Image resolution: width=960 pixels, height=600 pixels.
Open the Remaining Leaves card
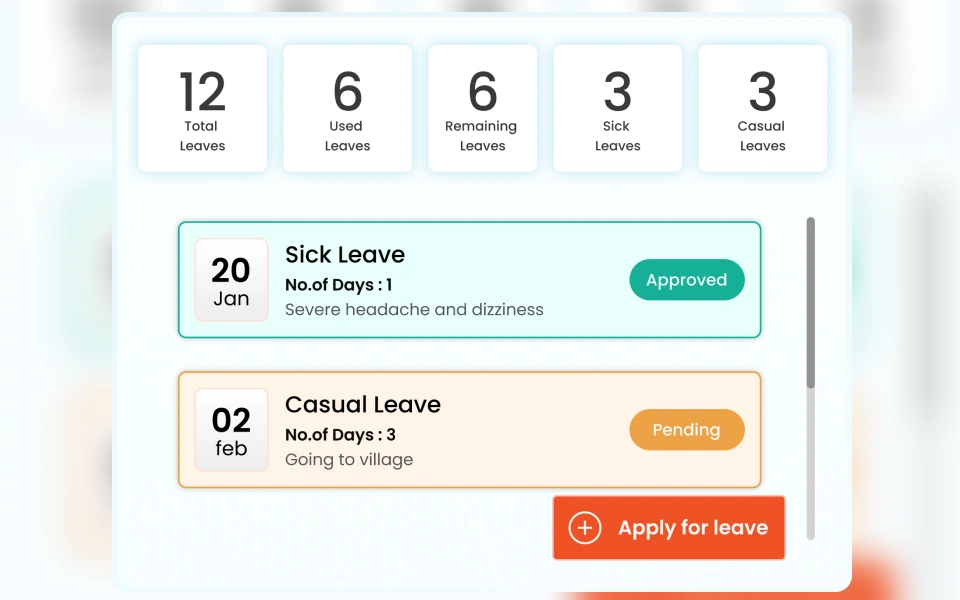pyautogui.click(x=482, y=108)
